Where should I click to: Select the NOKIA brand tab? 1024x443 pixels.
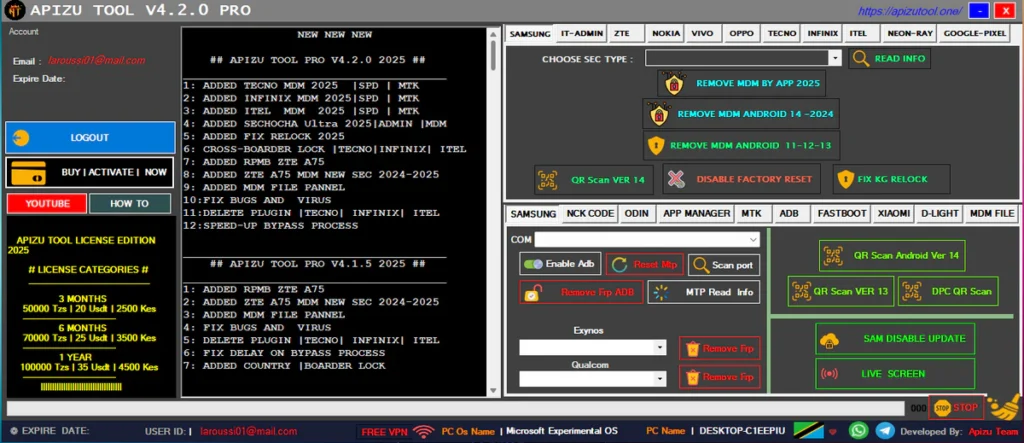[x=665, y=33]
